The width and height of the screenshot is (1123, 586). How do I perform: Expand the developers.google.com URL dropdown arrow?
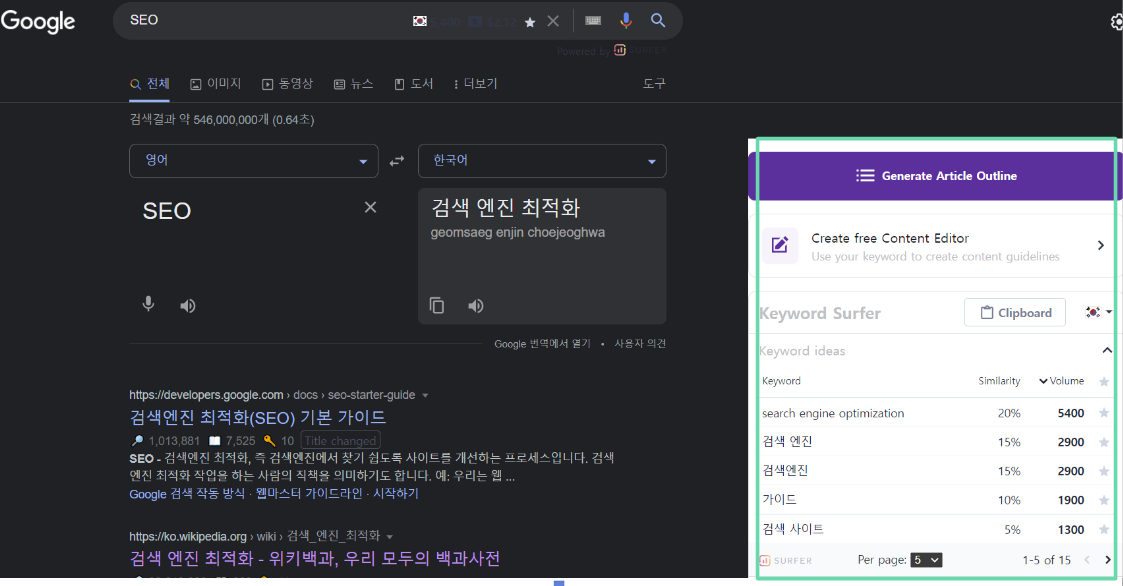coord(425,395)
